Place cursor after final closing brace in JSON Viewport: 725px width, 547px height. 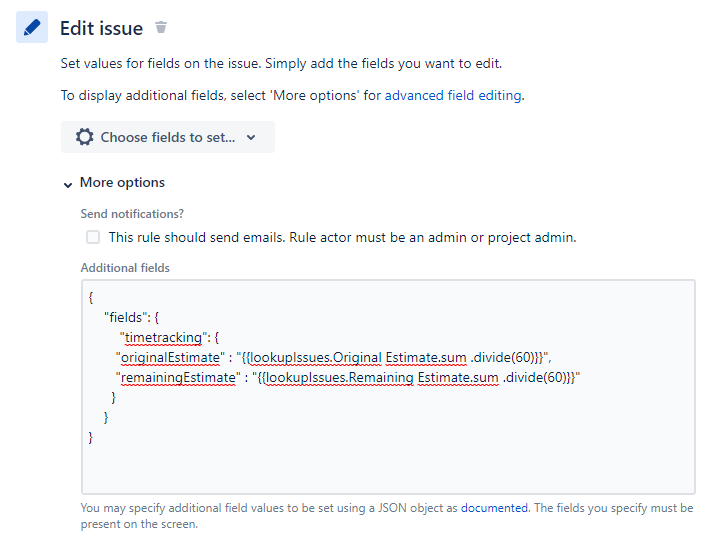(x=94, y=437)
